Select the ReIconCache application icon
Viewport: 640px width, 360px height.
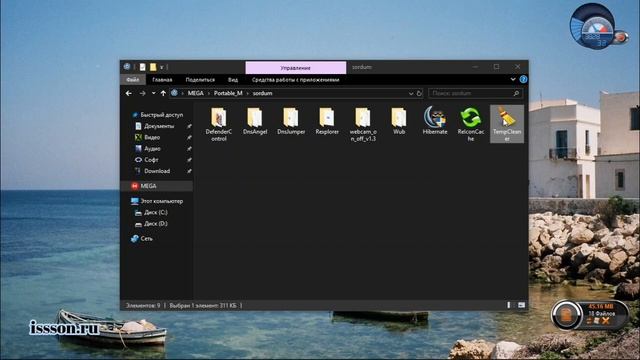click(471, 124)
